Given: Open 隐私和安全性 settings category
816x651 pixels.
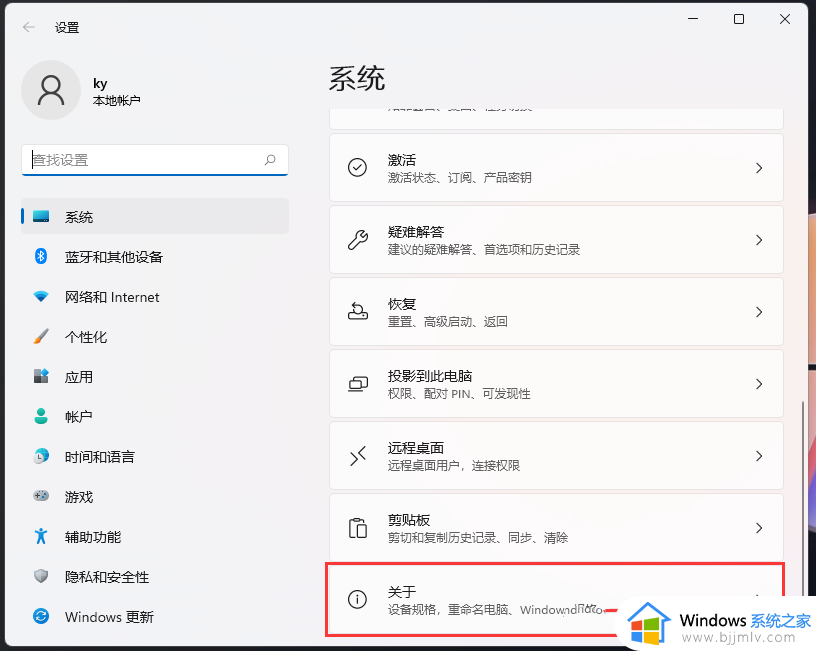Looking at the screenshot, I should point(155,577).
